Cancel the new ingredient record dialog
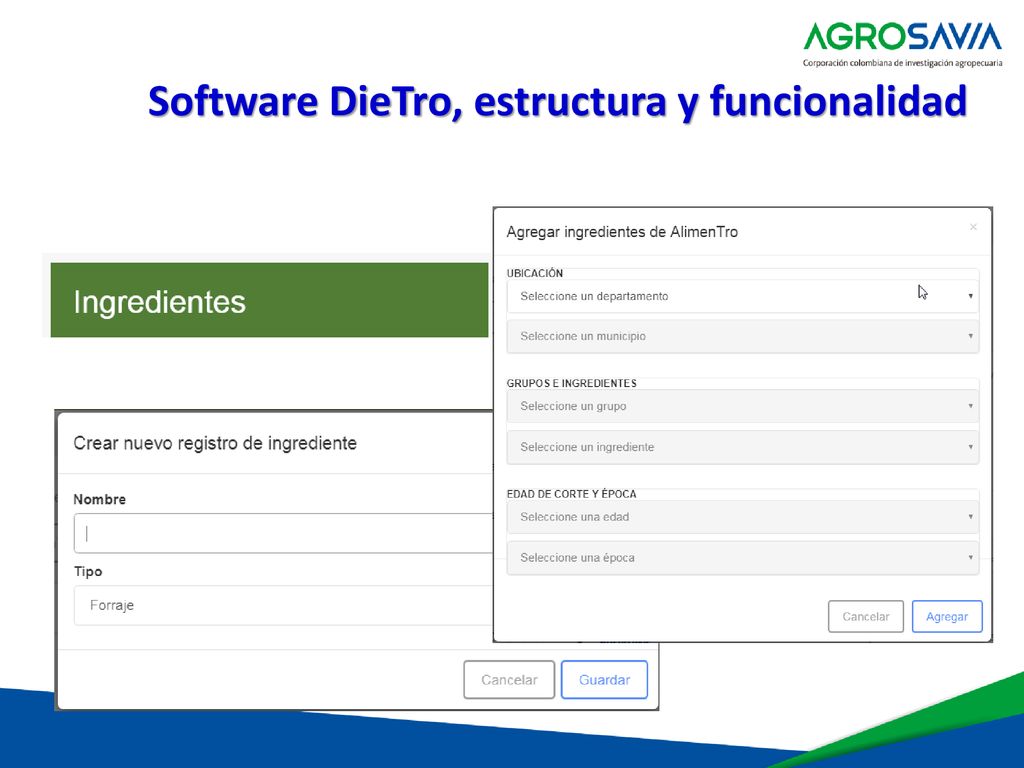The image size is (1024, 768). point(509,680)
